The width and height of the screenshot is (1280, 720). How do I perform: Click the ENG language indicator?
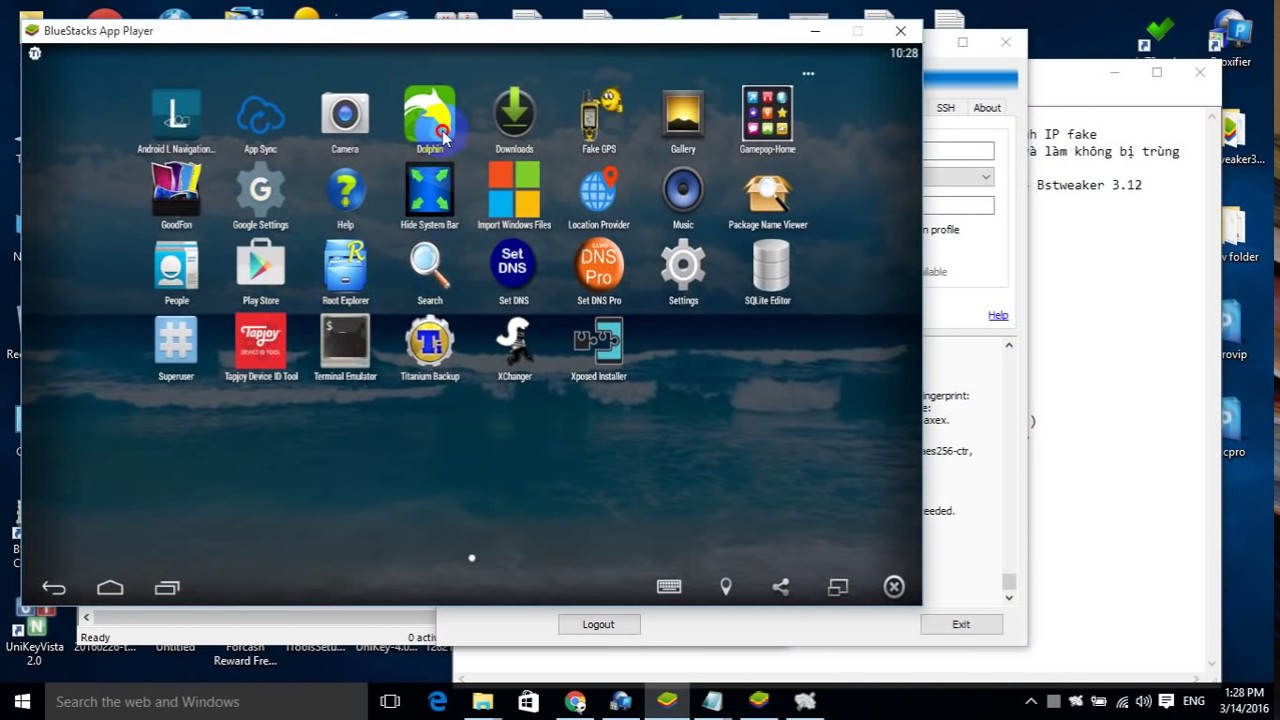1193,702
